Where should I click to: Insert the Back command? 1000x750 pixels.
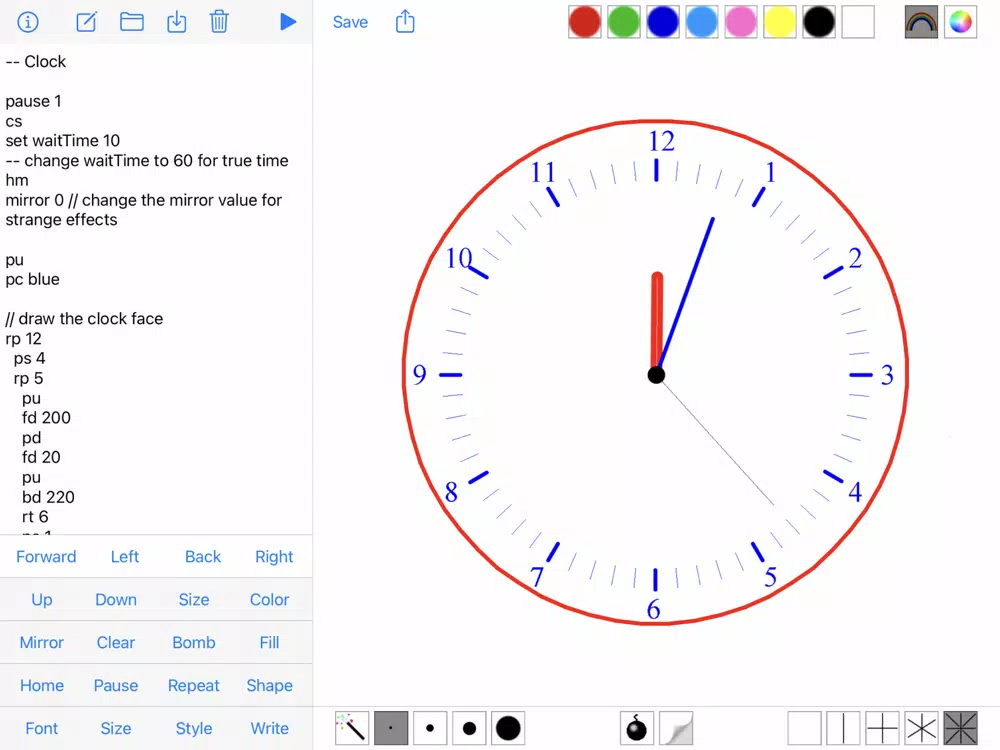click(203, 557)
